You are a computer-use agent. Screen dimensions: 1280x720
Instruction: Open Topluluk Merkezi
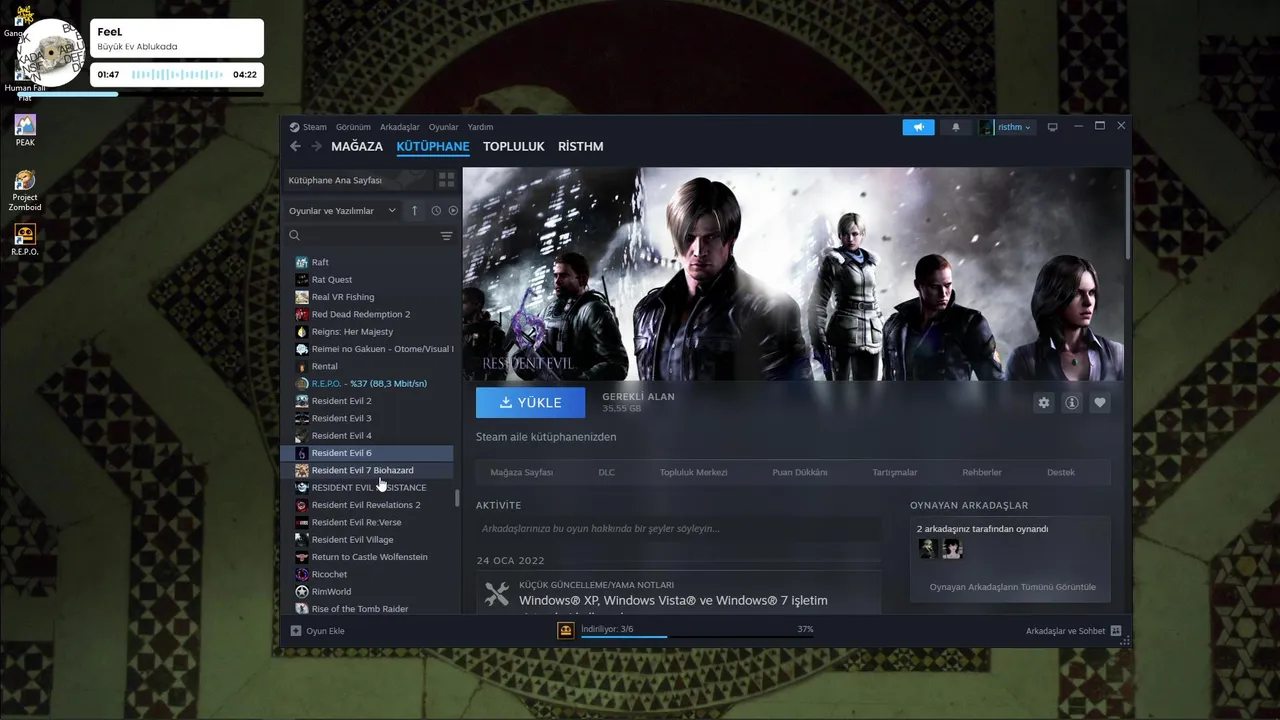[x=693, y=472]
